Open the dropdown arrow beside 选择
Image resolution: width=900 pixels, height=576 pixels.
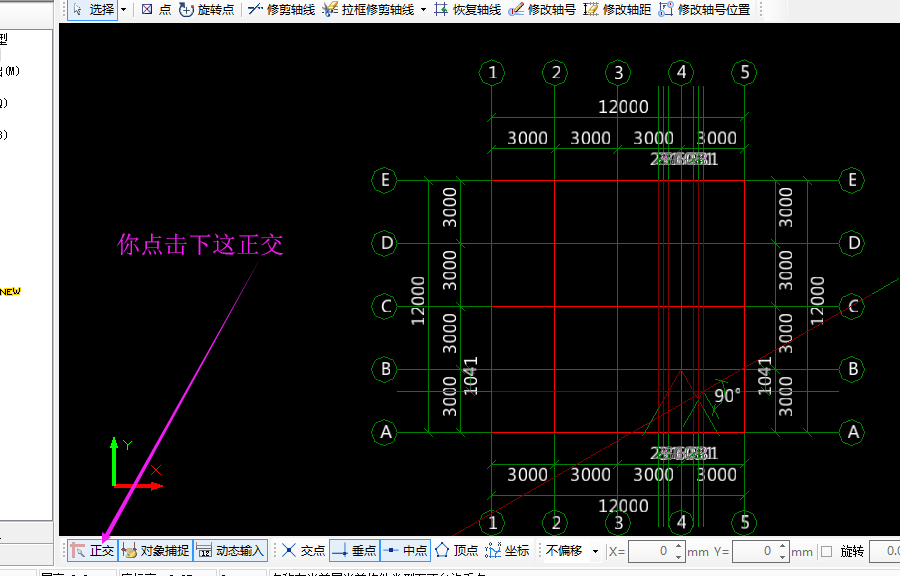coord(123,10)
